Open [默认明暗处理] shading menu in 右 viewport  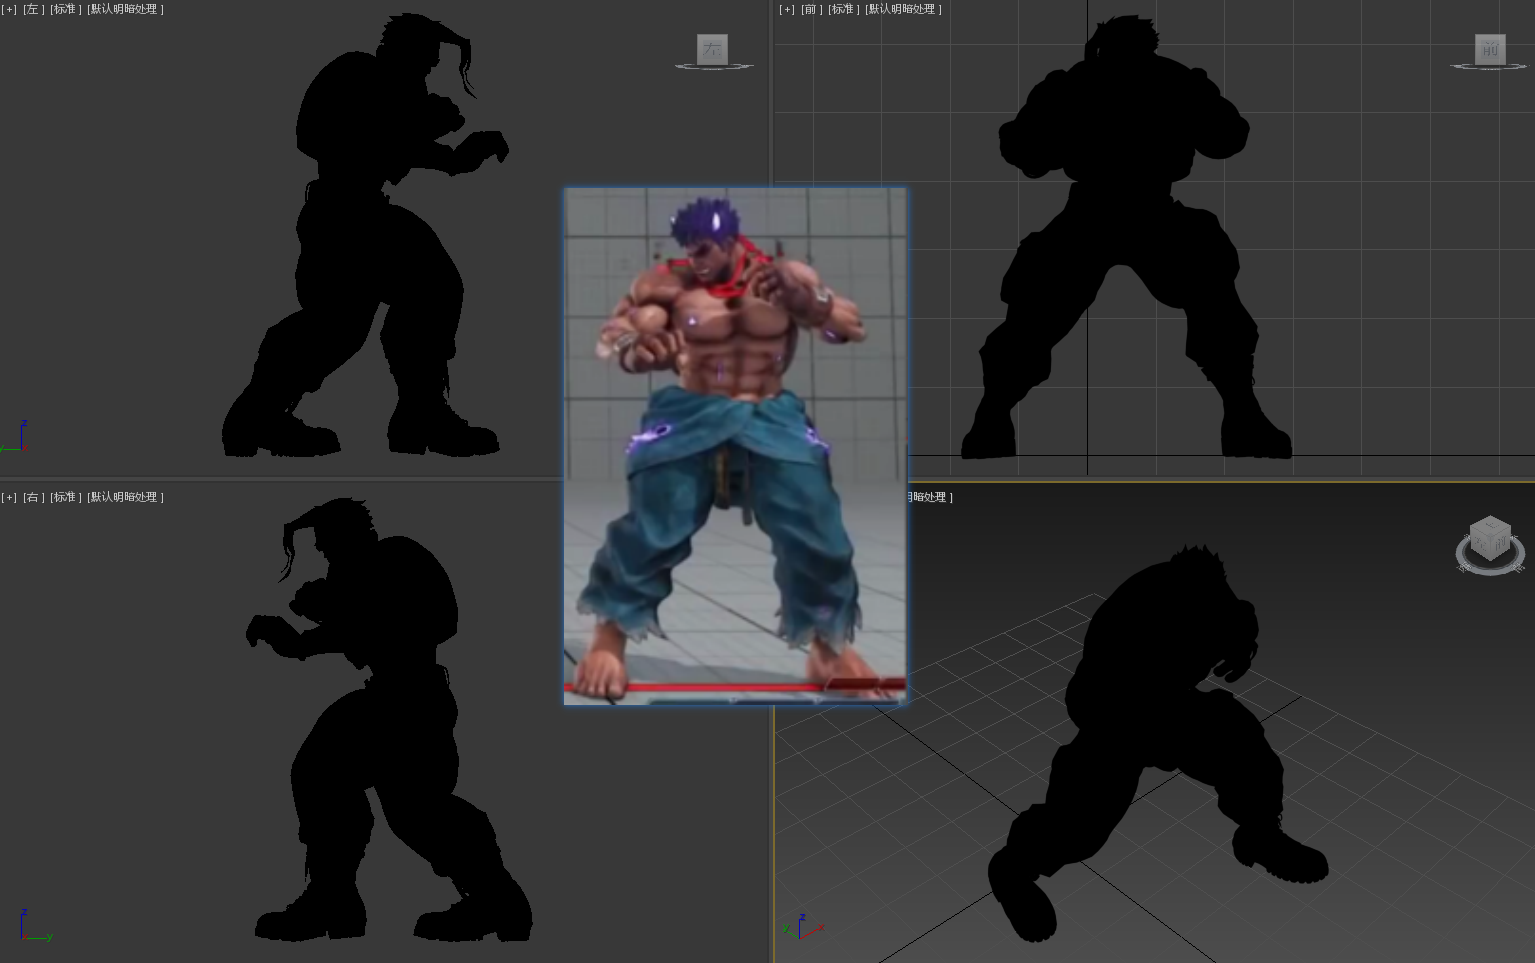click(x=125, y=497)
